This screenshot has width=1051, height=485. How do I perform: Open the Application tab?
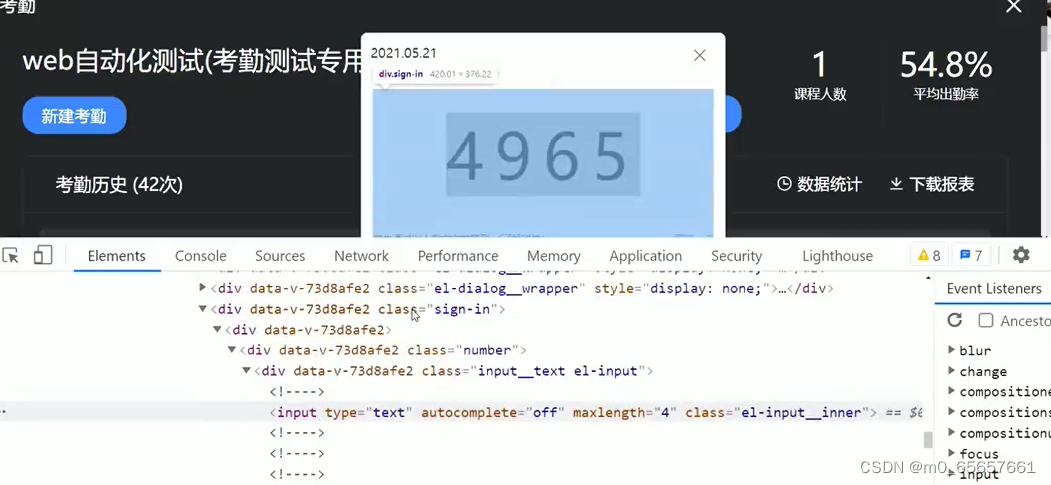click(x=645, y=256)
